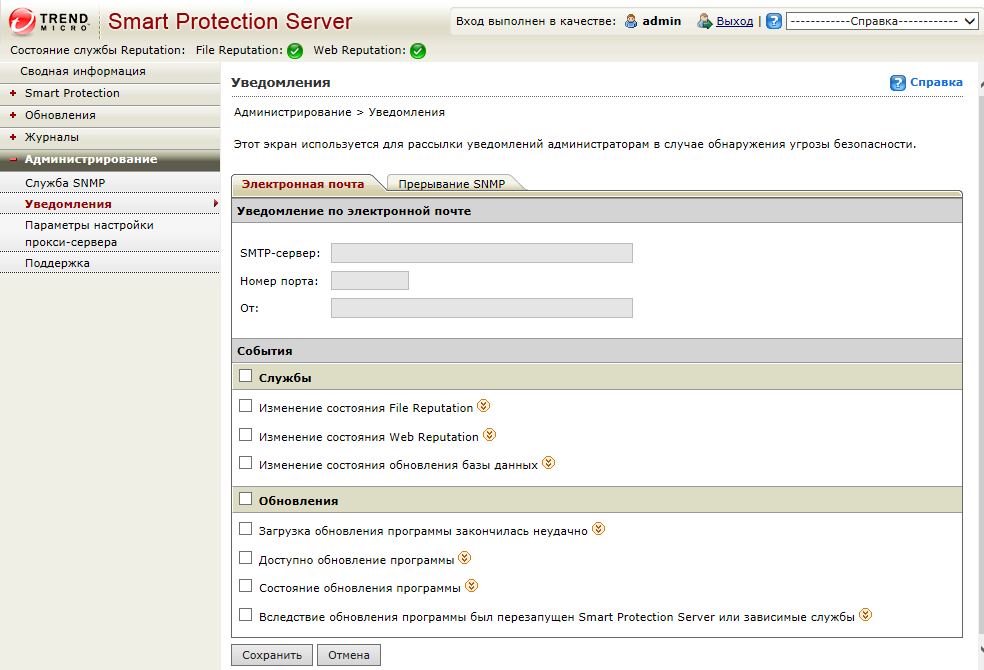Click info arrow next to database update state
The width and height of the screenshot is (984, 670).
tap(548, 464)
